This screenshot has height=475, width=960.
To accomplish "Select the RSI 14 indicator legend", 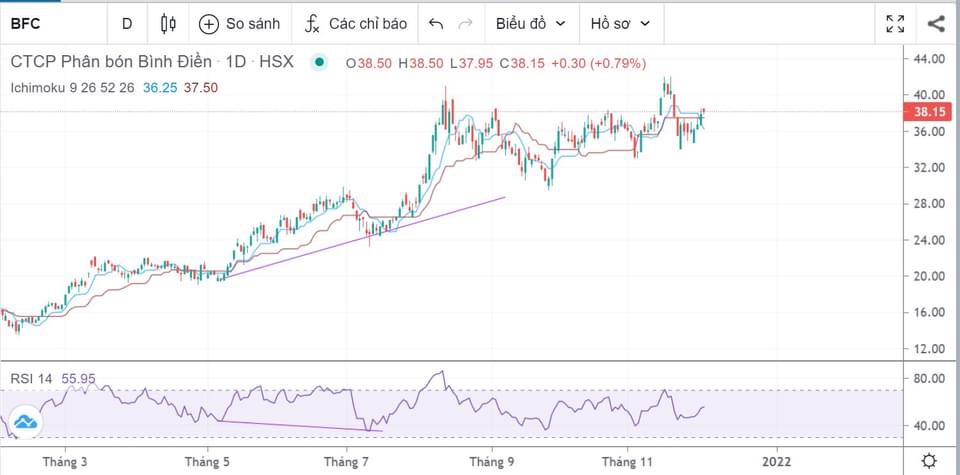I will coord(31,379).
